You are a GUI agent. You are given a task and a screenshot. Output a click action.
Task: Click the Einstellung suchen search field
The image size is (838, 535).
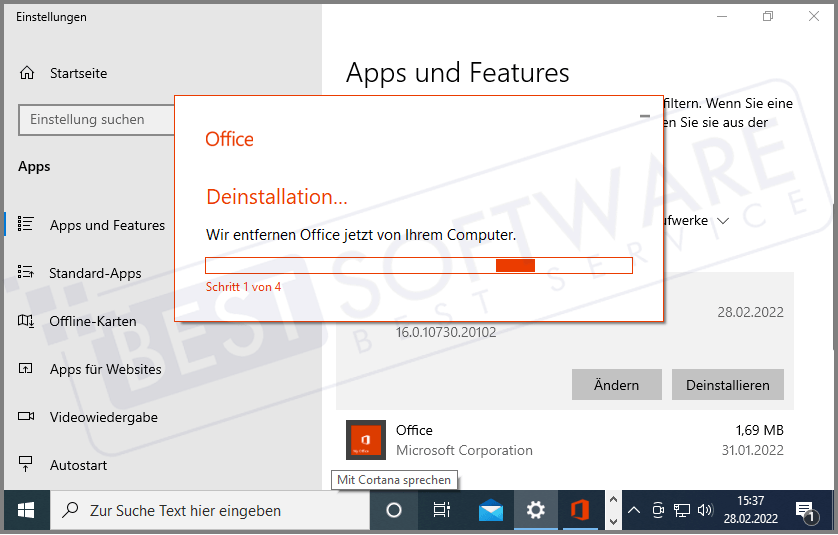97,119
